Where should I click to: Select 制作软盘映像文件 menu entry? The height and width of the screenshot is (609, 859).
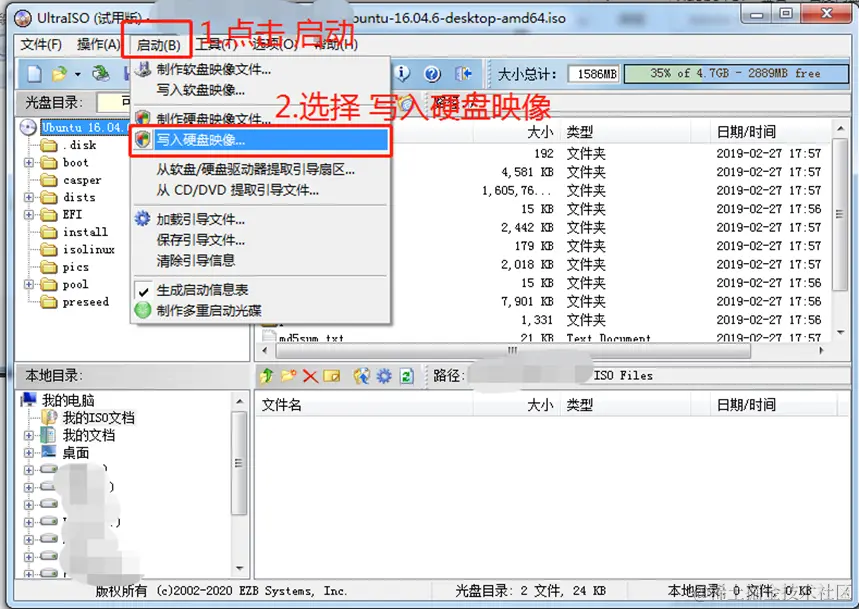coord(214,70)
